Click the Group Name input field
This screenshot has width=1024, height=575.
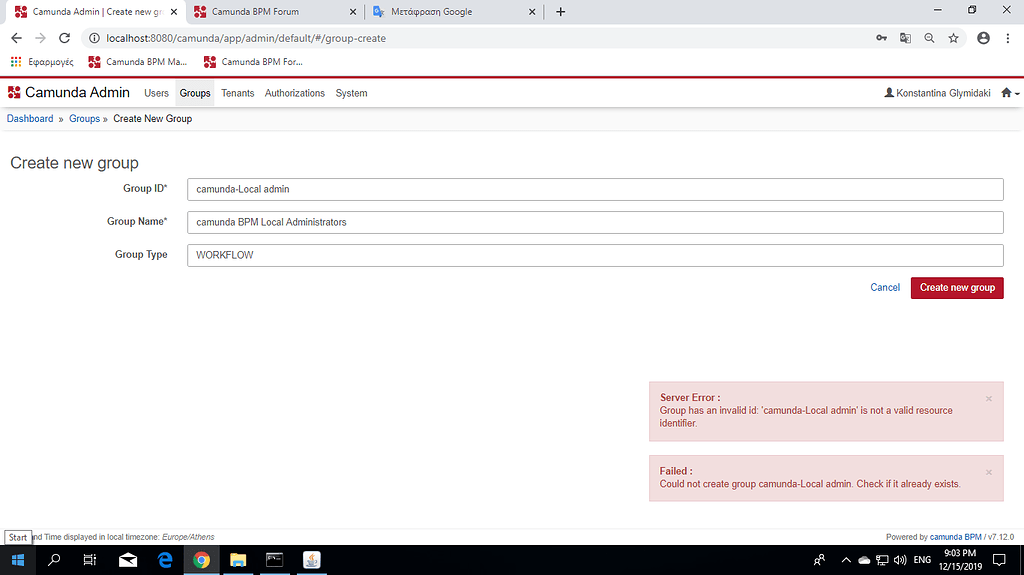pyautogui.click(x=595, y=222)
